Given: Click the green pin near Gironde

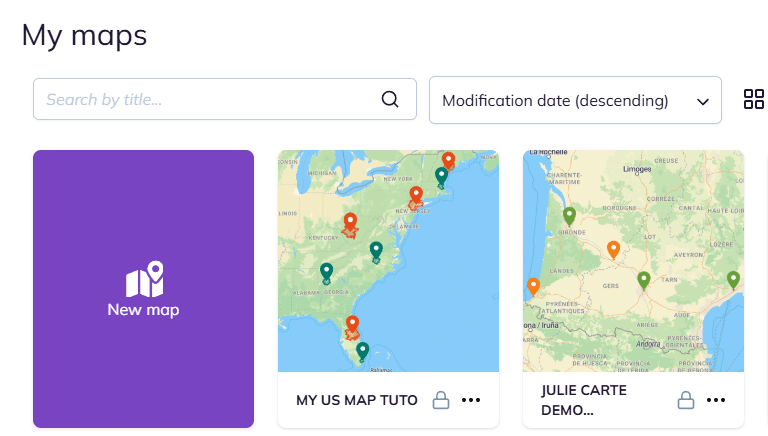Looking at the screenshot, I should pos(569,216).
